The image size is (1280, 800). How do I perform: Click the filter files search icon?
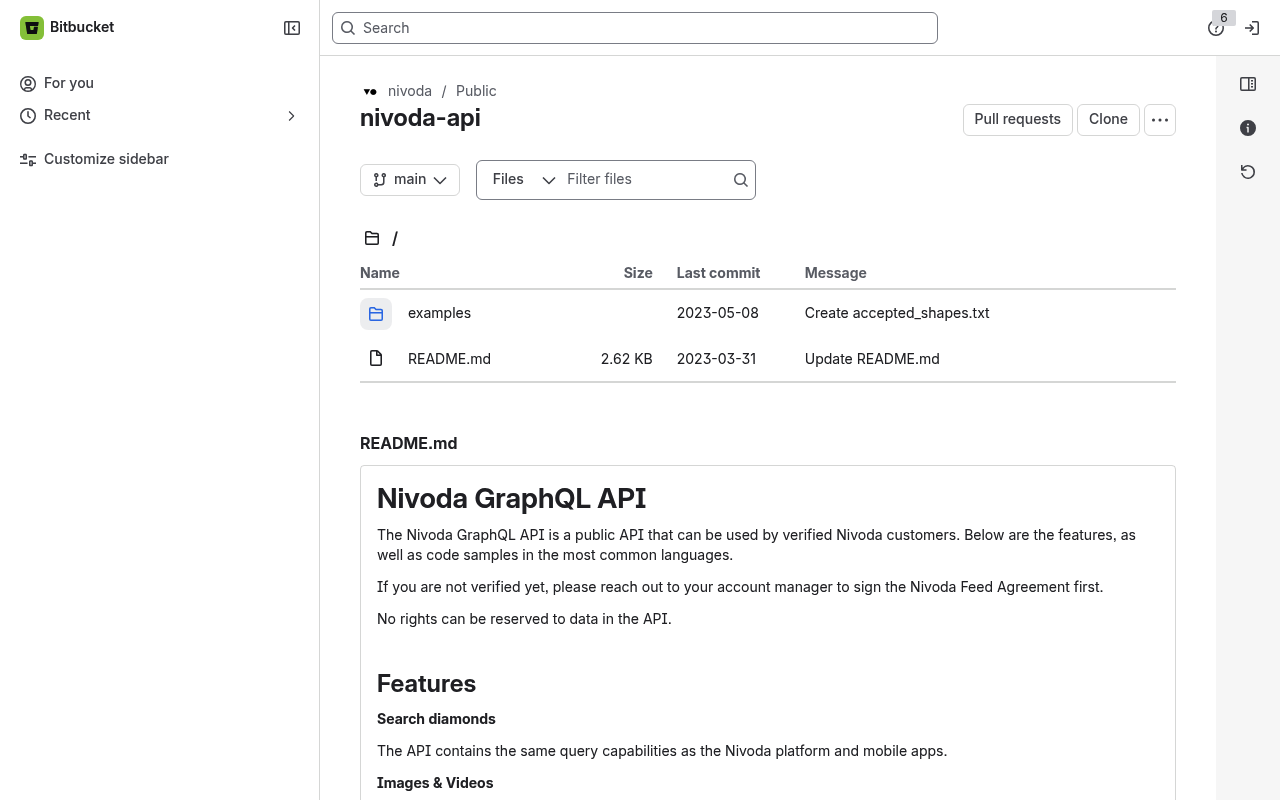point(740,180)
